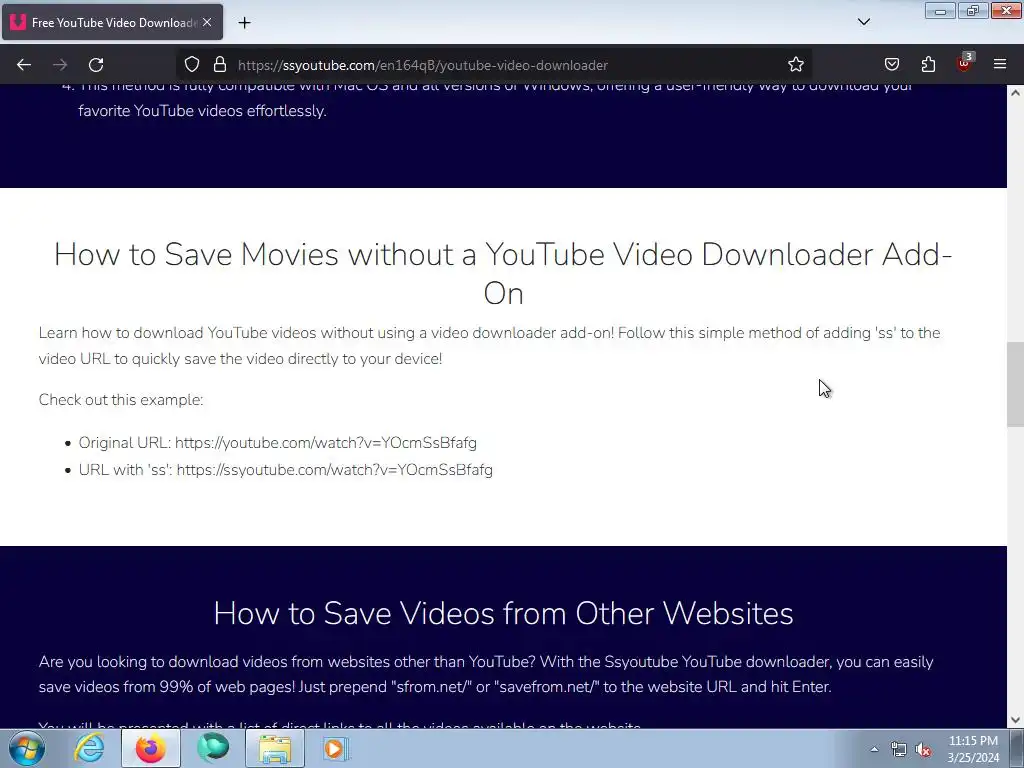
Task: Launch Windows Media Player from taskbar
Action: [x=336, y=748]
